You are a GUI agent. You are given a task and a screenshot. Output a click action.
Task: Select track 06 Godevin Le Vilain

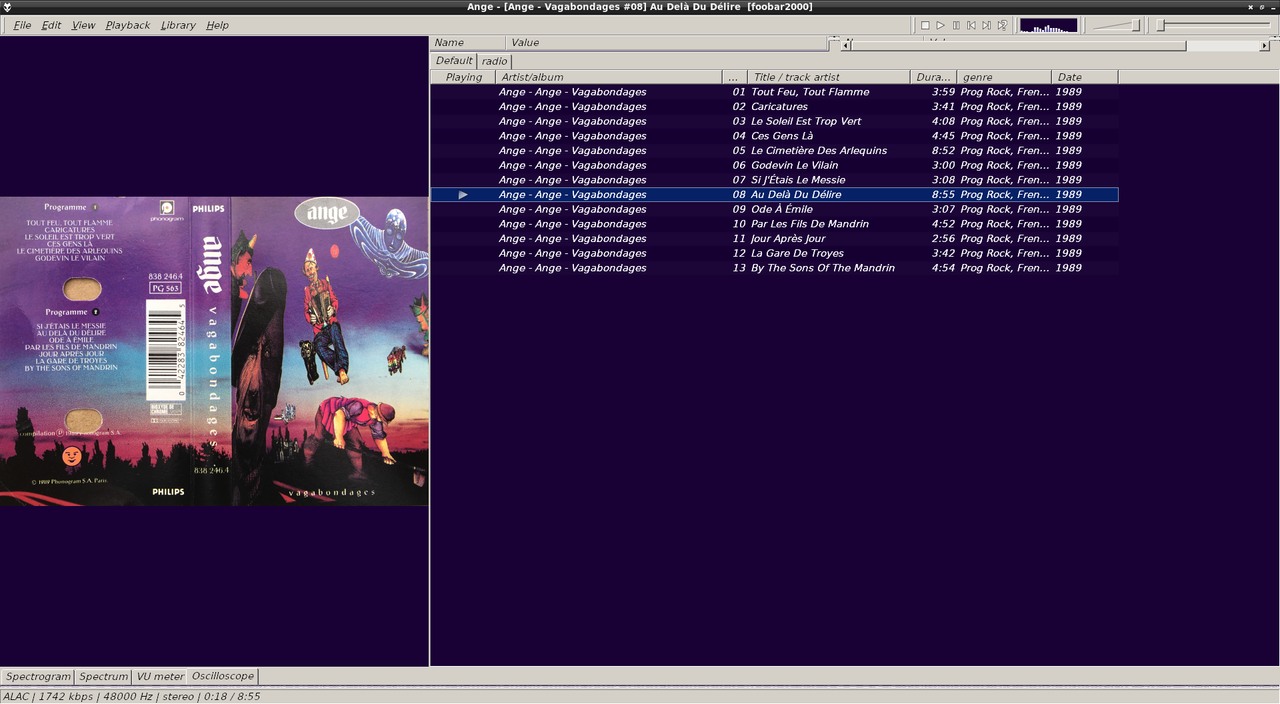pyautogui.click(x=774, y=165)
